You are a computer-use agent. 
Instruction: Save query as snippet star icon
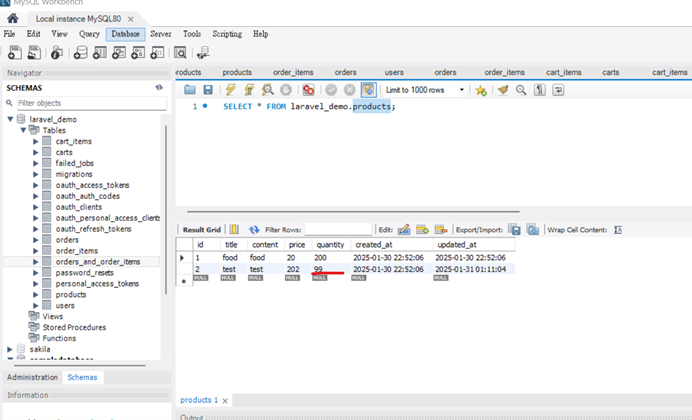coord(481,90)
